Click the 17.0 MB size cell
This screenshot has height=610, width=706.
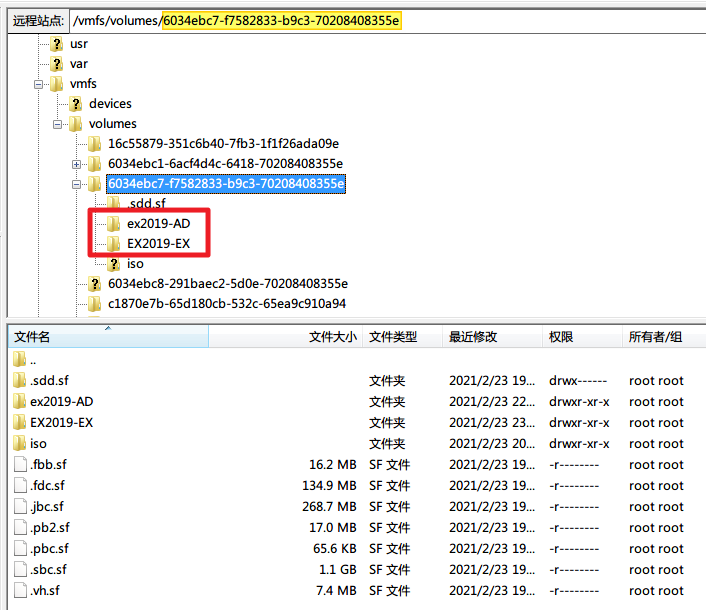point(333,528)
